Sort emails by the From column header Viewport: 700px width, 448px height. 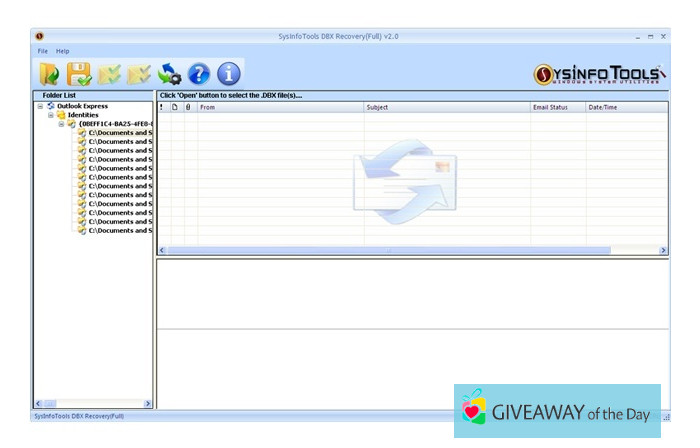(280, 107)
